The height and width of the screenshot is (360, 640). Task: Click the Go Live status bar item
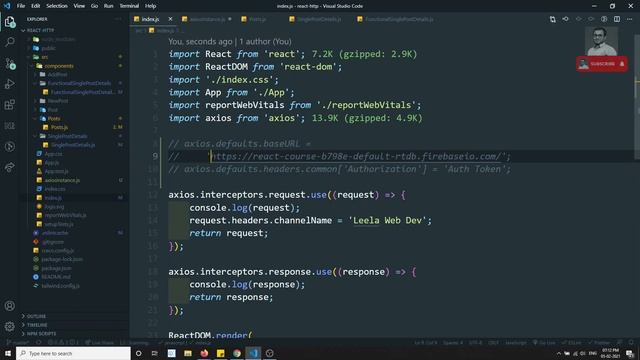pos(544,343)
